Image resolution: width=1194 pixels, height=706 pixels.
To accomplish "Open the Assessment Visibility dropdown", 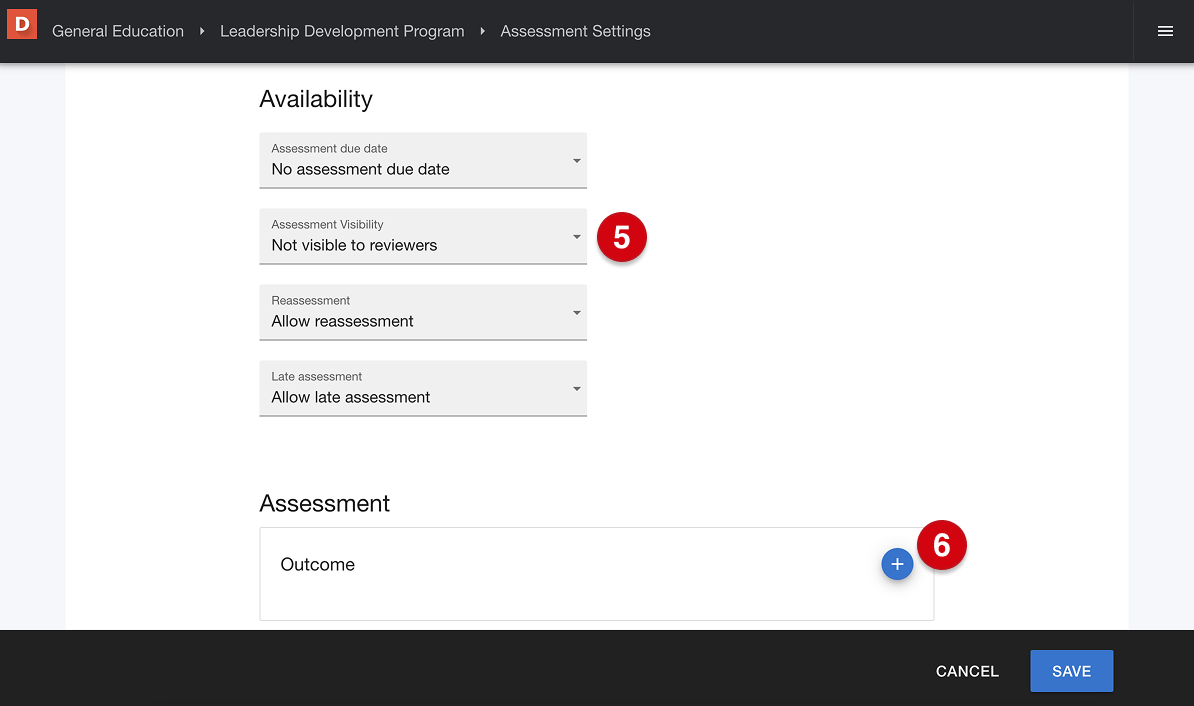I will (x=423, y=236).
